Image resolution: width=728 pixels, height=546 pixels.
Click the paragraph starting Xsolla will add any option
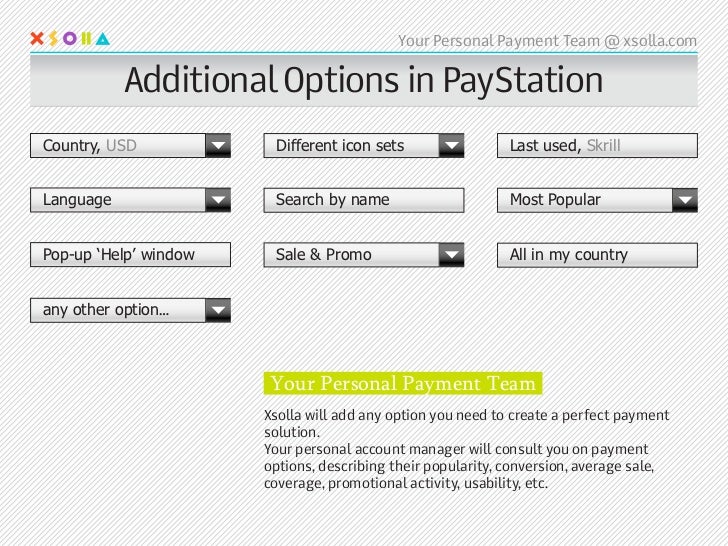(x=467, y=423)
